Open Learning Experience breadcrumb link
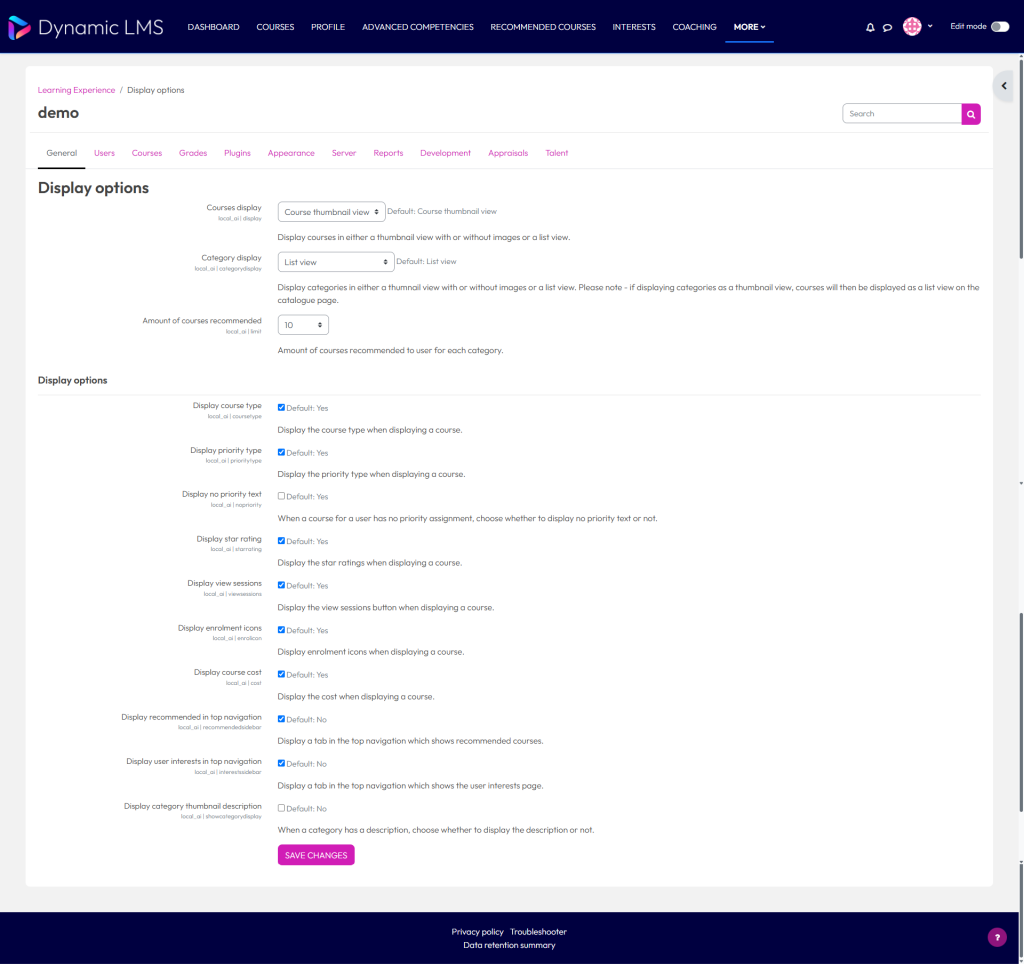 (x=76, y=90)
